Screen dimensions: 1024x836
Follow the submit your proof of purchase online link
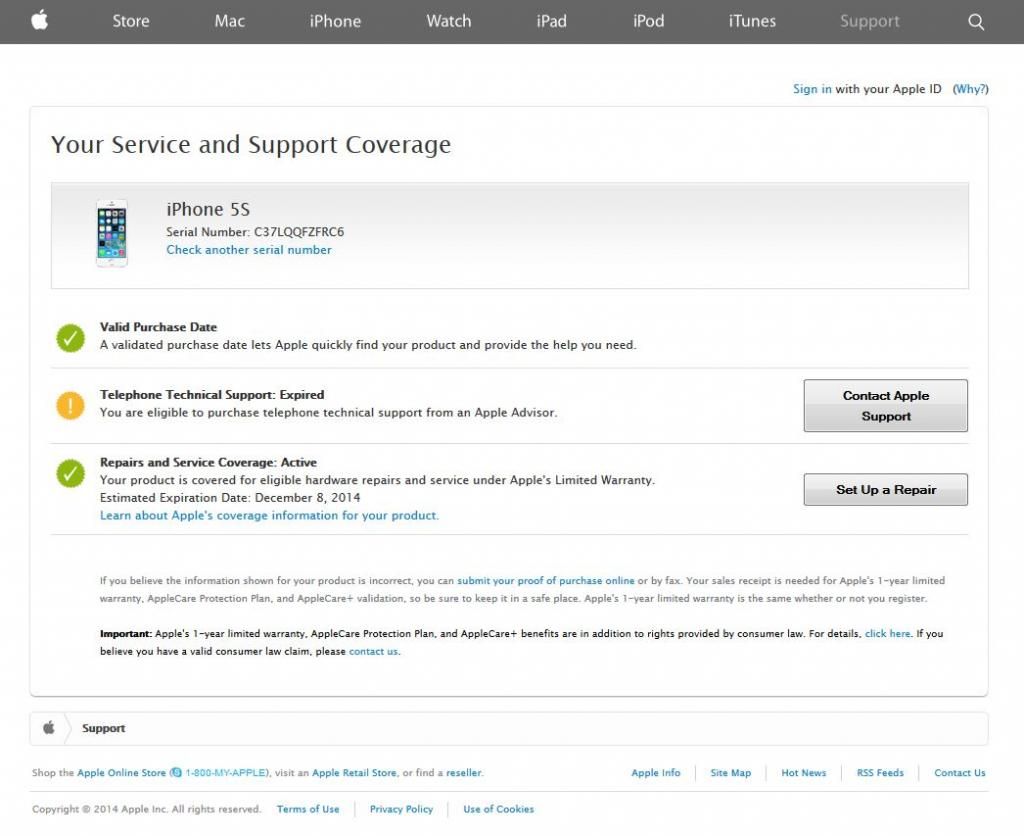click(x=546, y=580)
